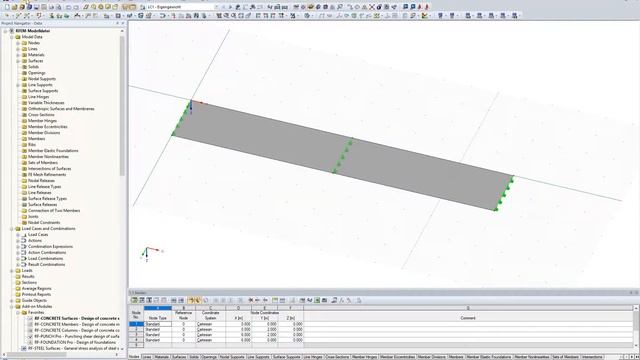This screenshot has width=640, height=360.
Task: Select Surface Supports in navigator tree
Action: click(43, 91)
